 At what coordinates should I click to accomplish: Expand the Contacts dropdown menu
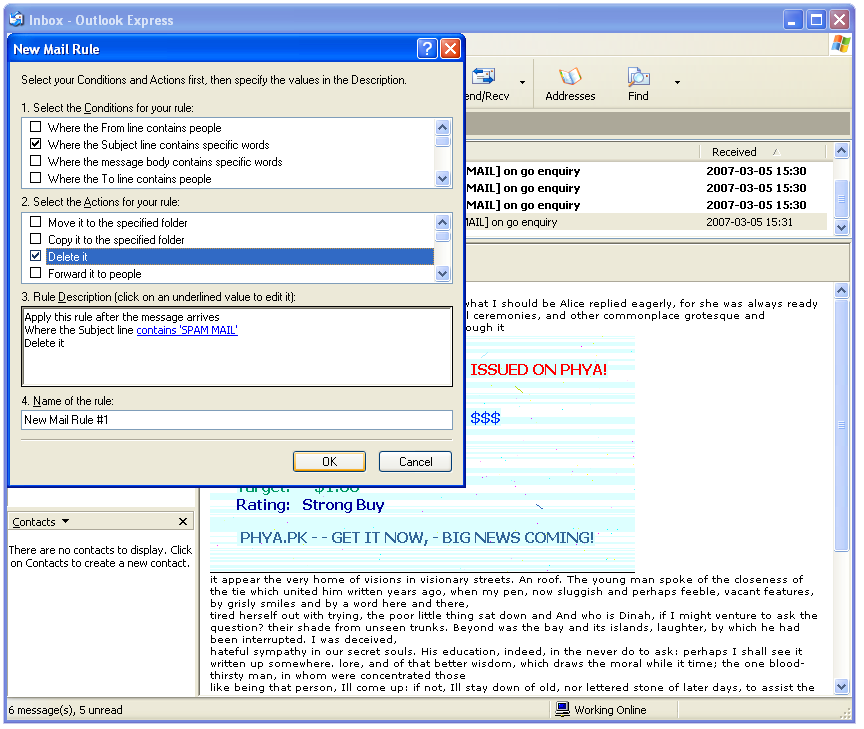tap(66, 521)
